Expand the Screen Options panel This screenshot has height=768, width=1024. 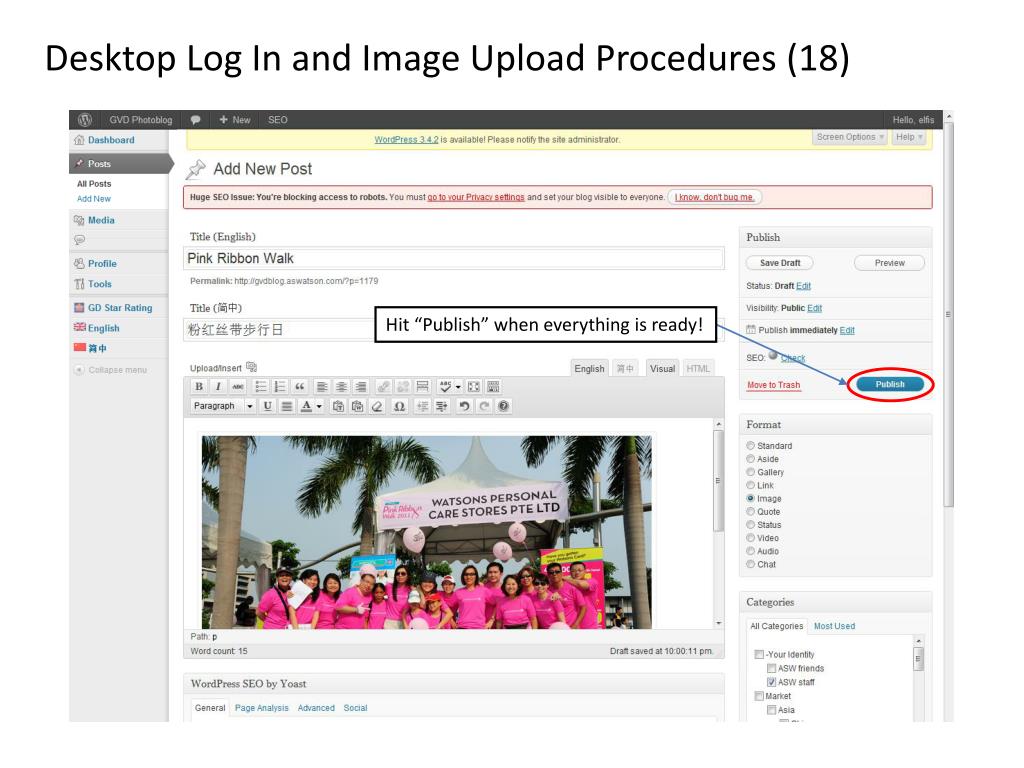850,137
